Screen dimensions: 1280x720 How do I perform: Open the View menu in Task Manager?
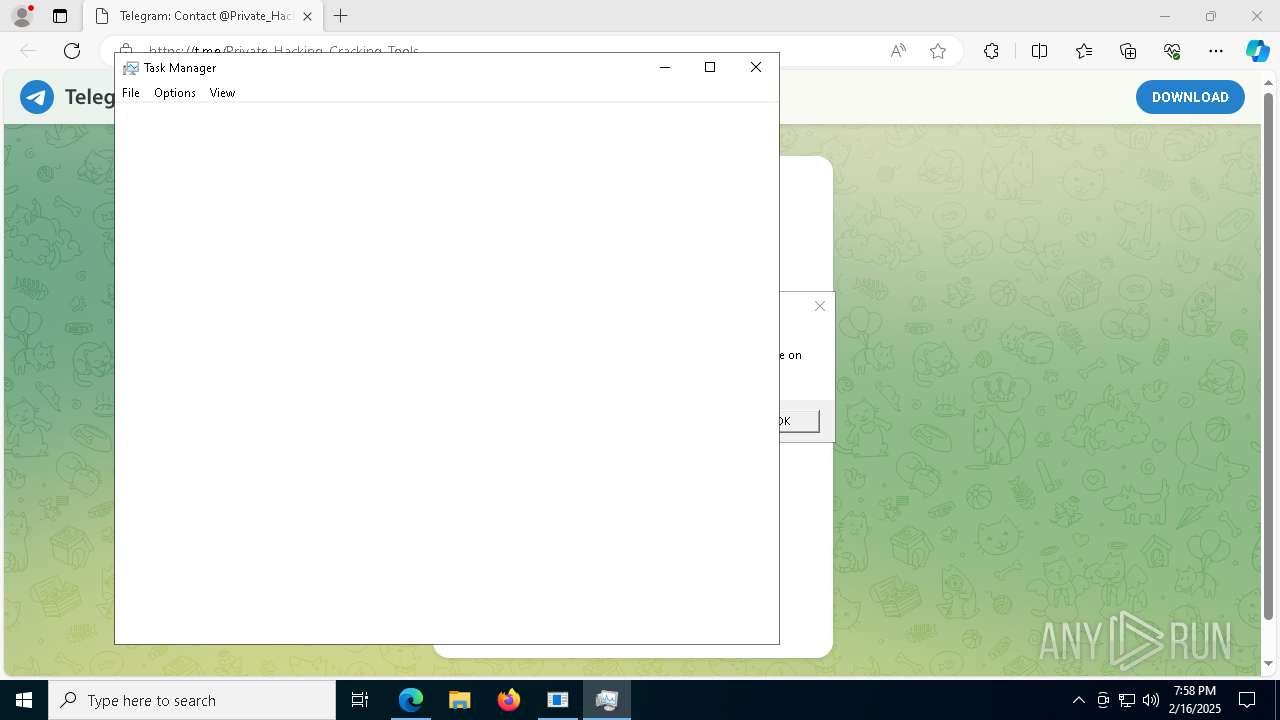point(222,93)
